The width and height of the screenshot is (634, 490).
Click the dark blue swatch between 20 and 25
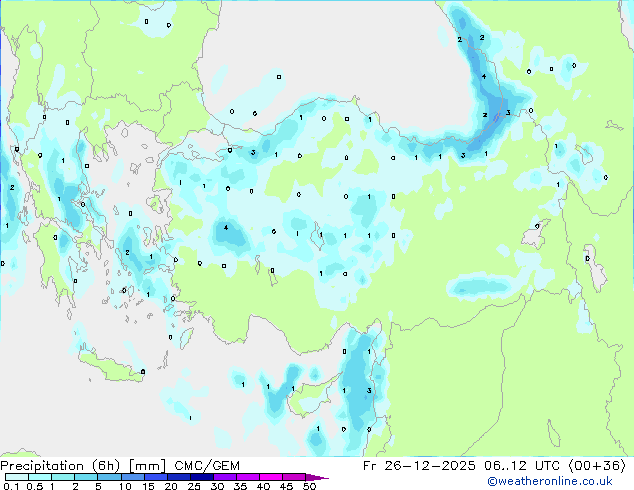[x=178, y=477]
